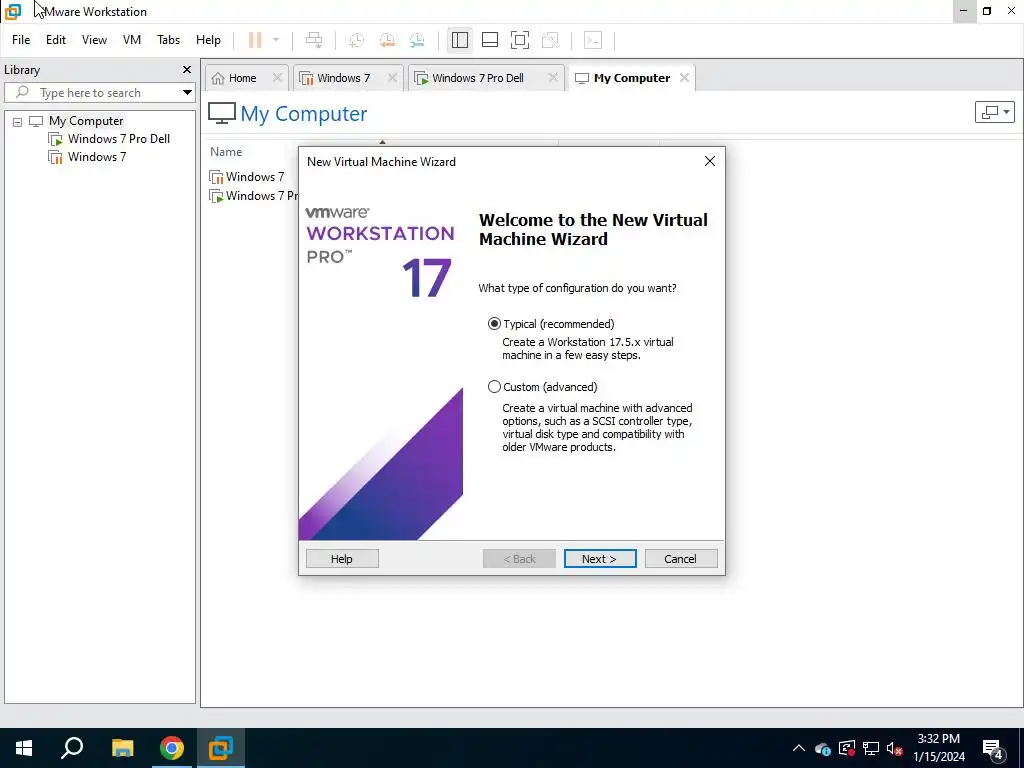Toggle thumbnail bar view icon

490,40
